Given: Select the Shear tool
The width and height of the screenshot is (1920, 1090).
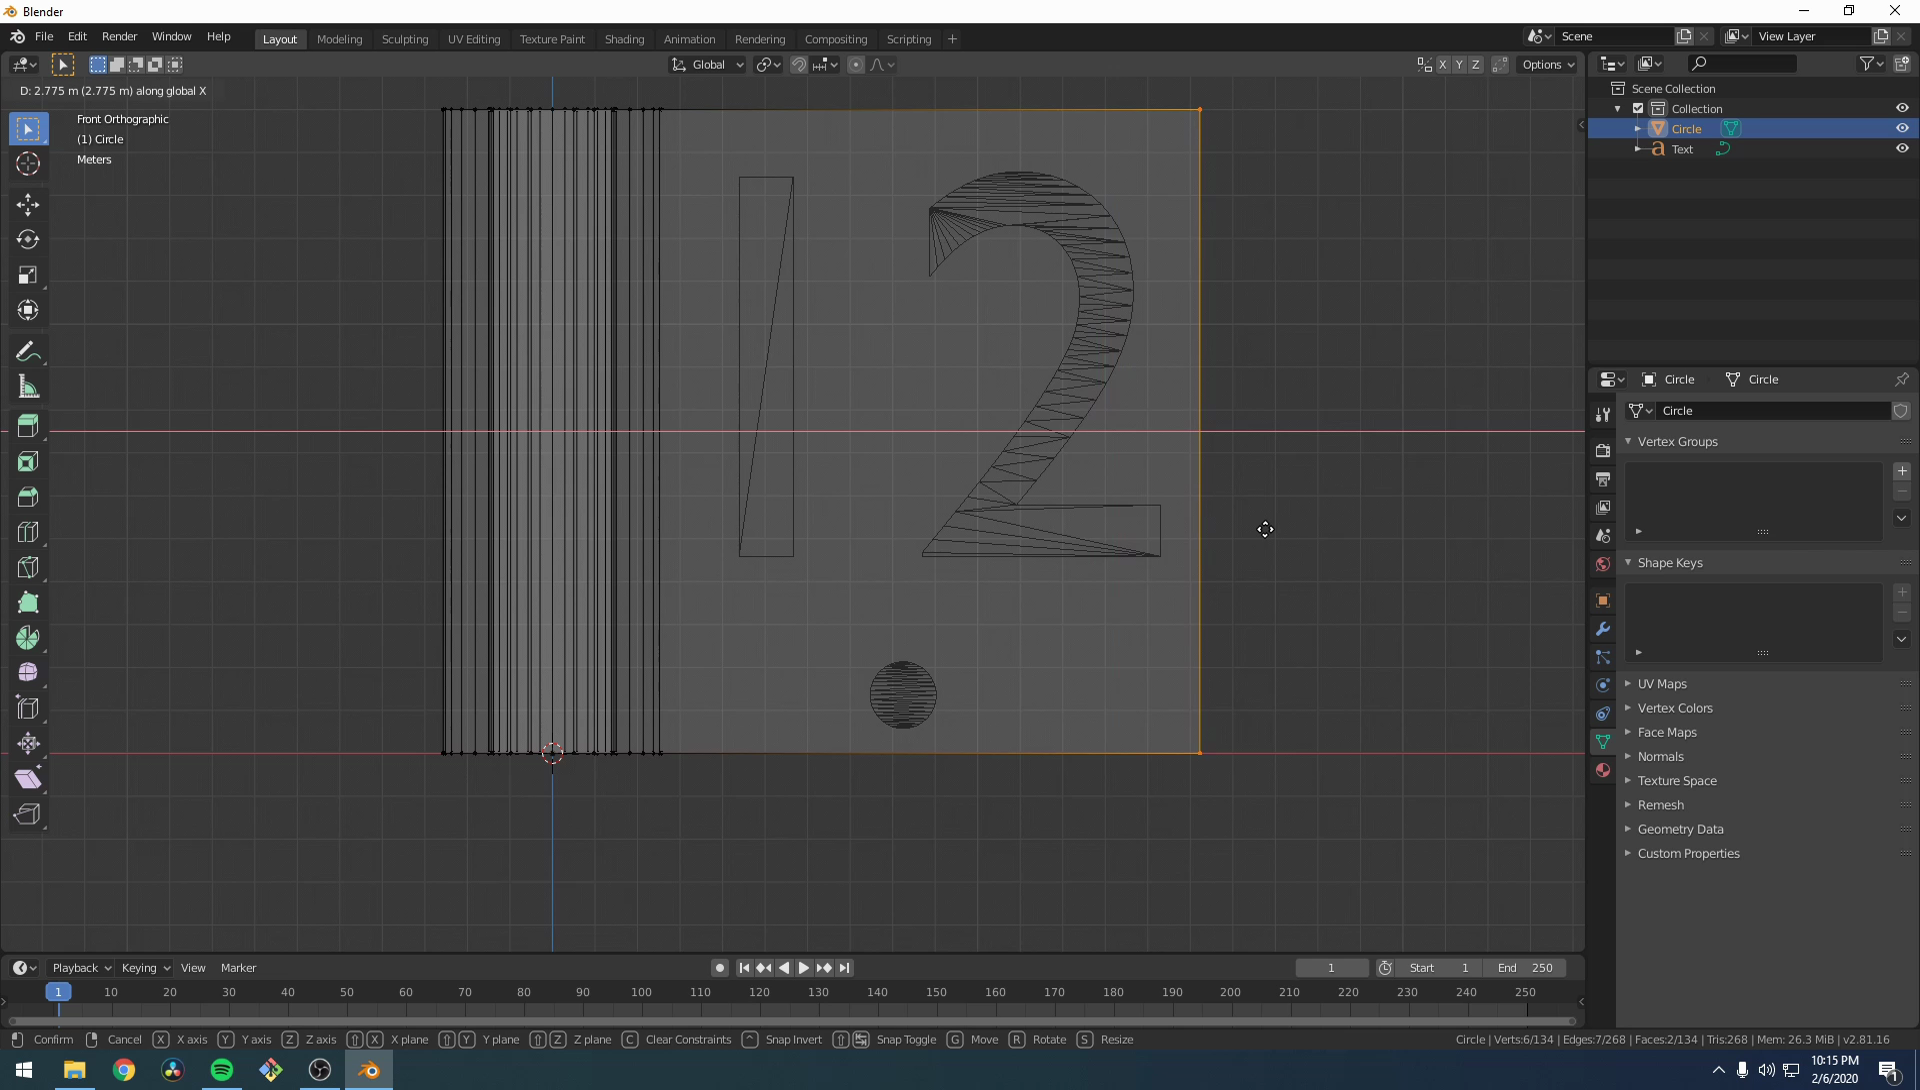Looking at the screenshot, I should click(28, 779).
